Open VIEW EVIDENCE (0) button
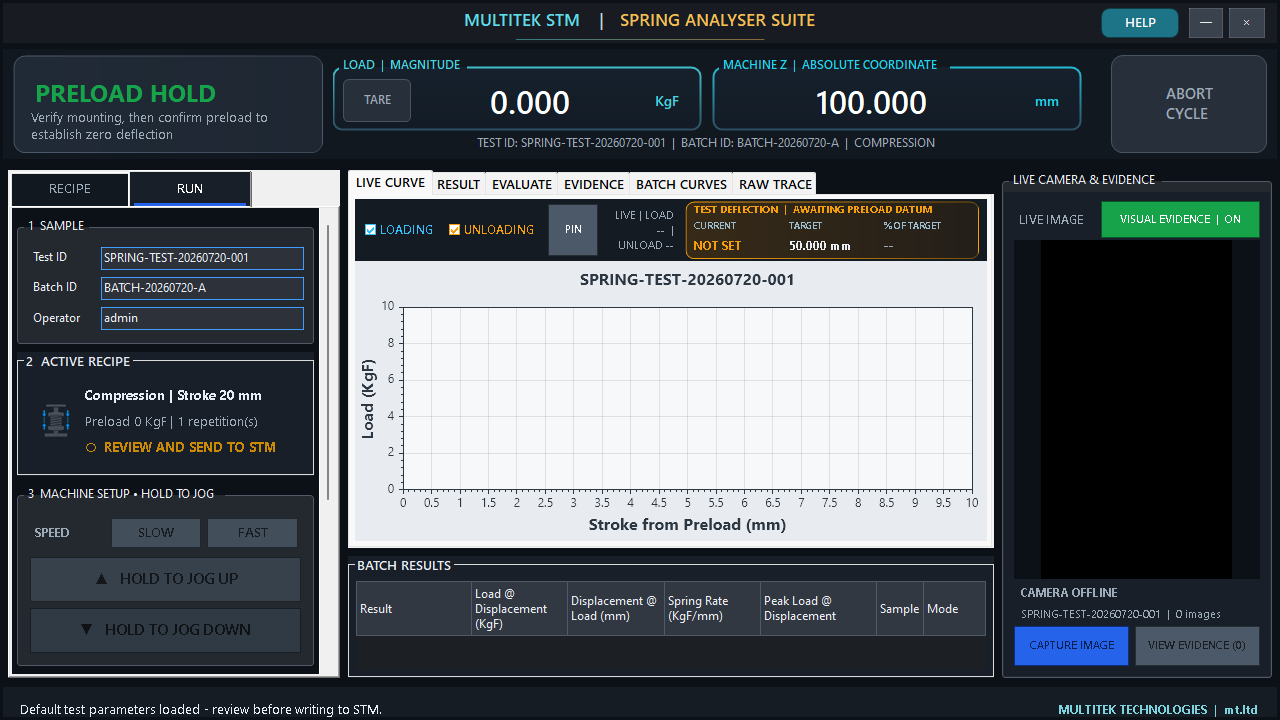 tap(1197, 646)
